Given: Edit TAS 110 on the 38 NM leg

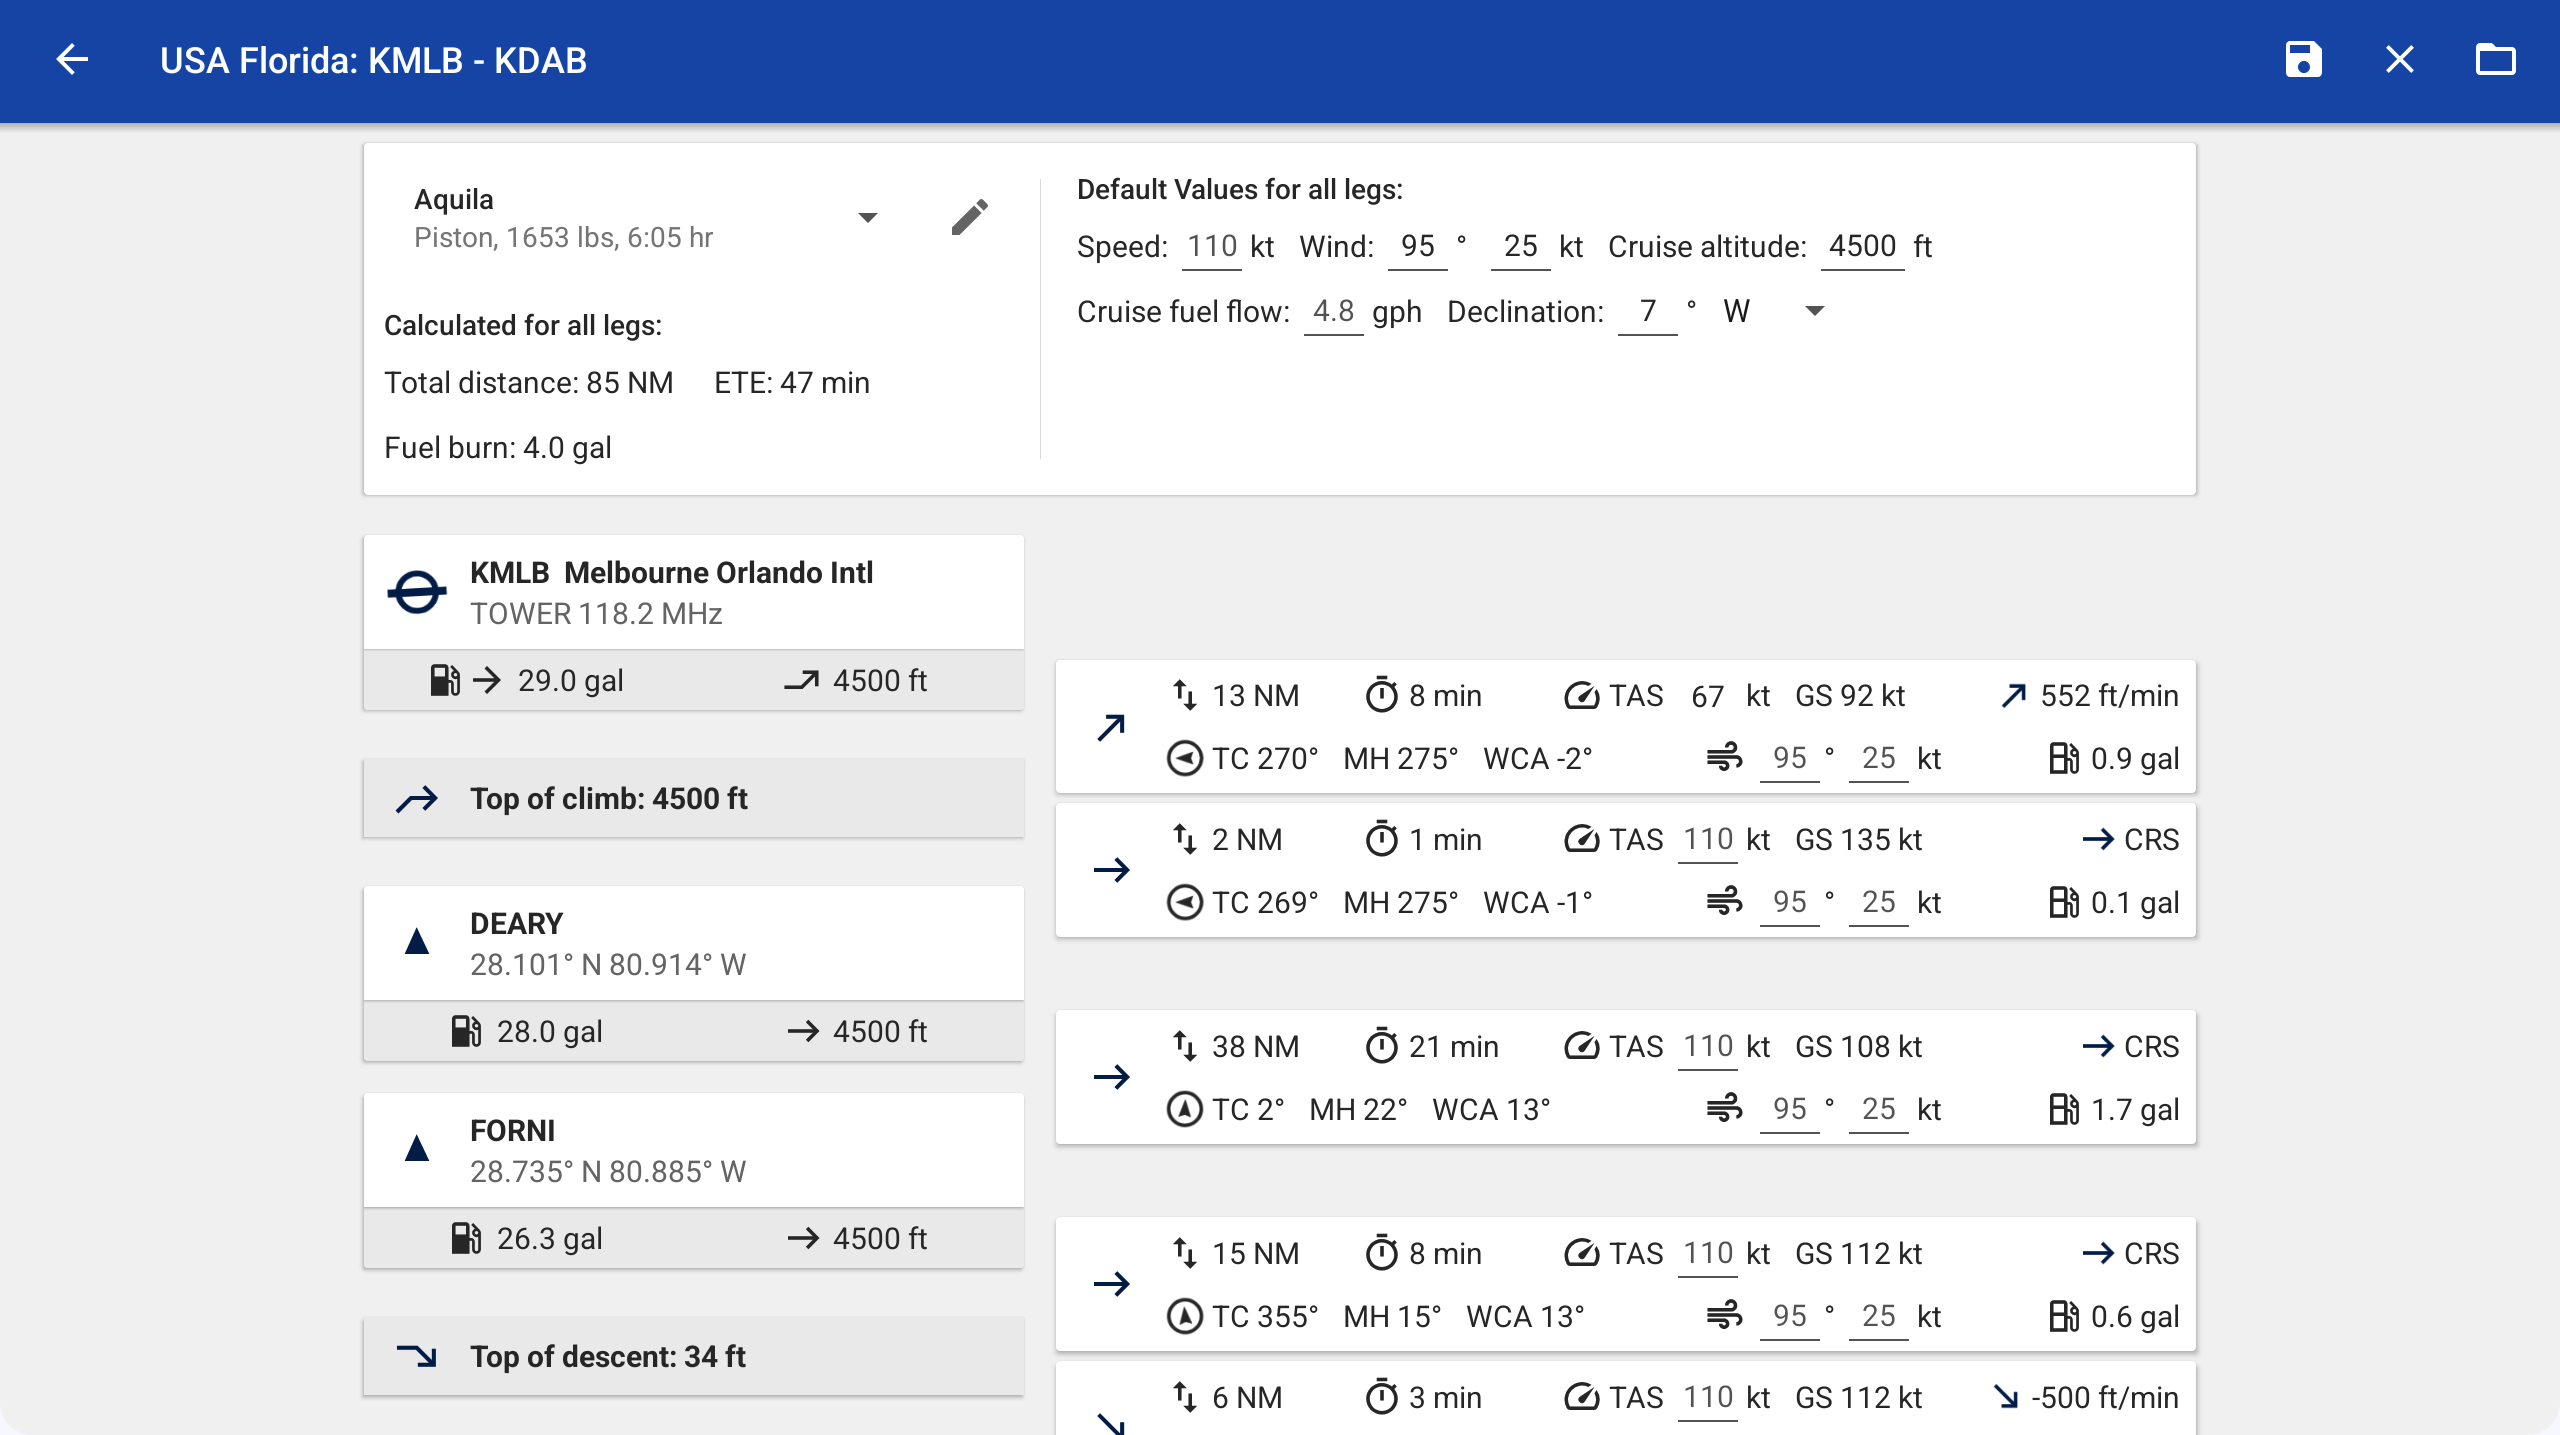Looking at the screenshot, I should (1707, 1047).
